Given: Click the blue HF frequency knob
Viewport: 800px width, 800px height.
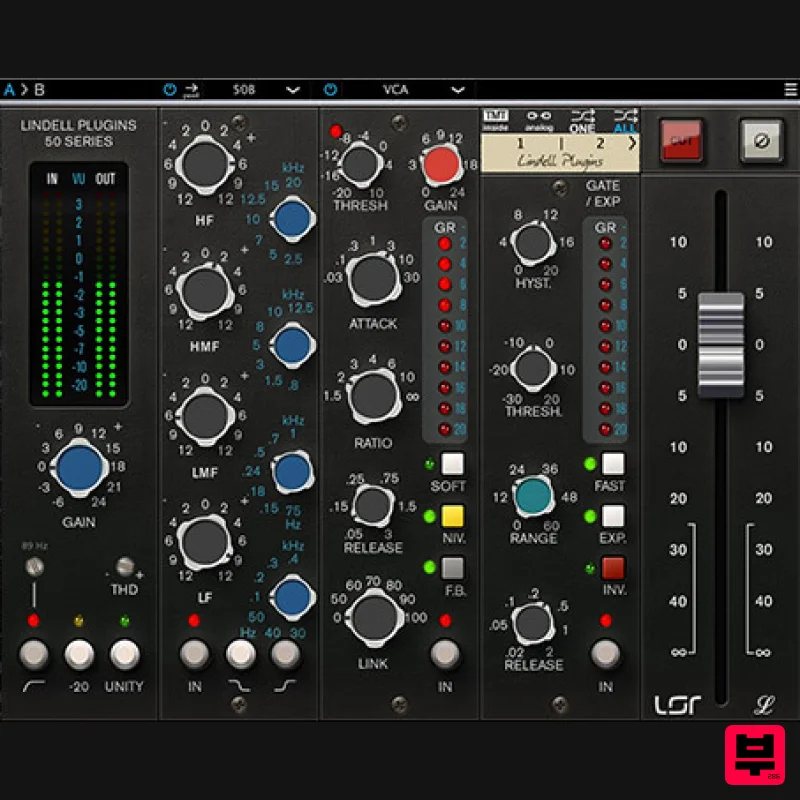Looking at the screenshot, I should 293,219.
